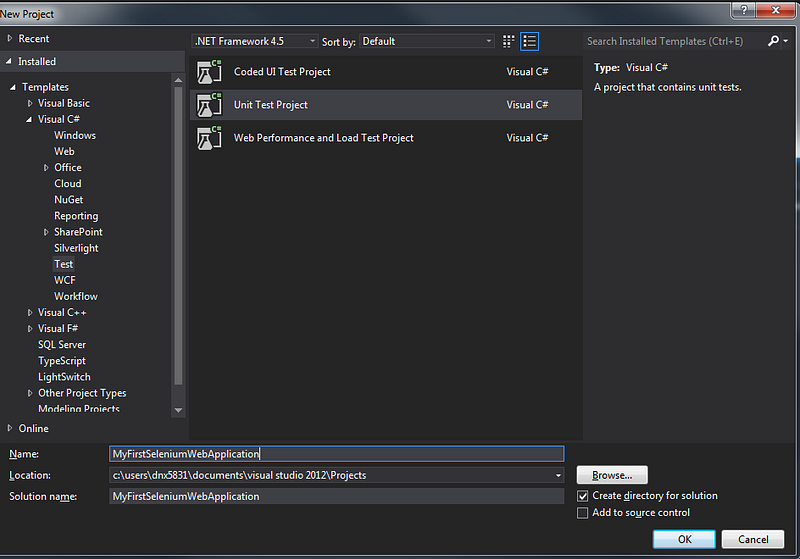This screenshot has width=800, height=559.
Task: Select the Modeling Projects category
Action: pos(79,408)
